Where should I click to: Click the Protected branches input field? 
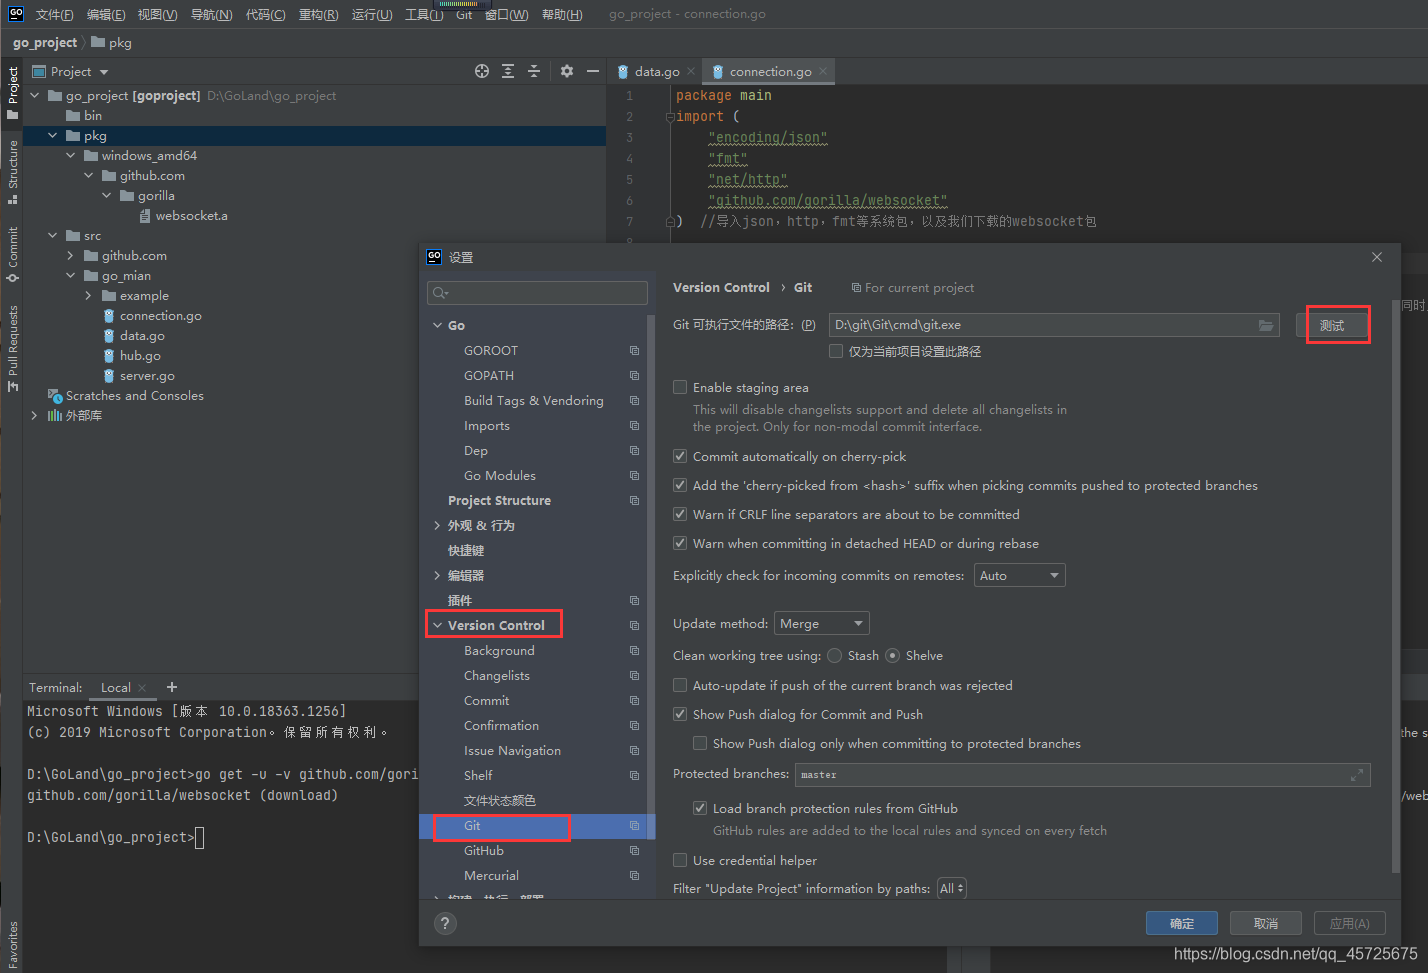(x=1082, y=775)
